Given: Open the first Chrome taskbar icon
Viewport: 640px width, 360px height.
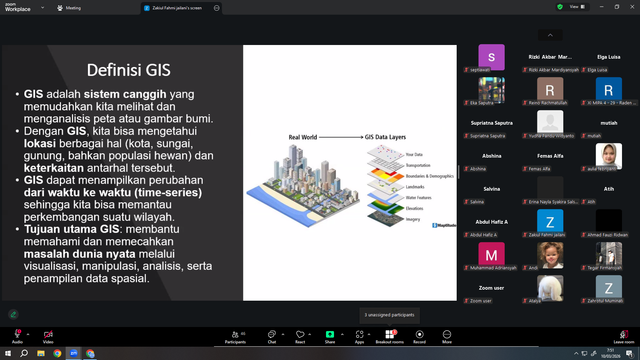Looking at the screenshot, I should [x=57, y=353].
